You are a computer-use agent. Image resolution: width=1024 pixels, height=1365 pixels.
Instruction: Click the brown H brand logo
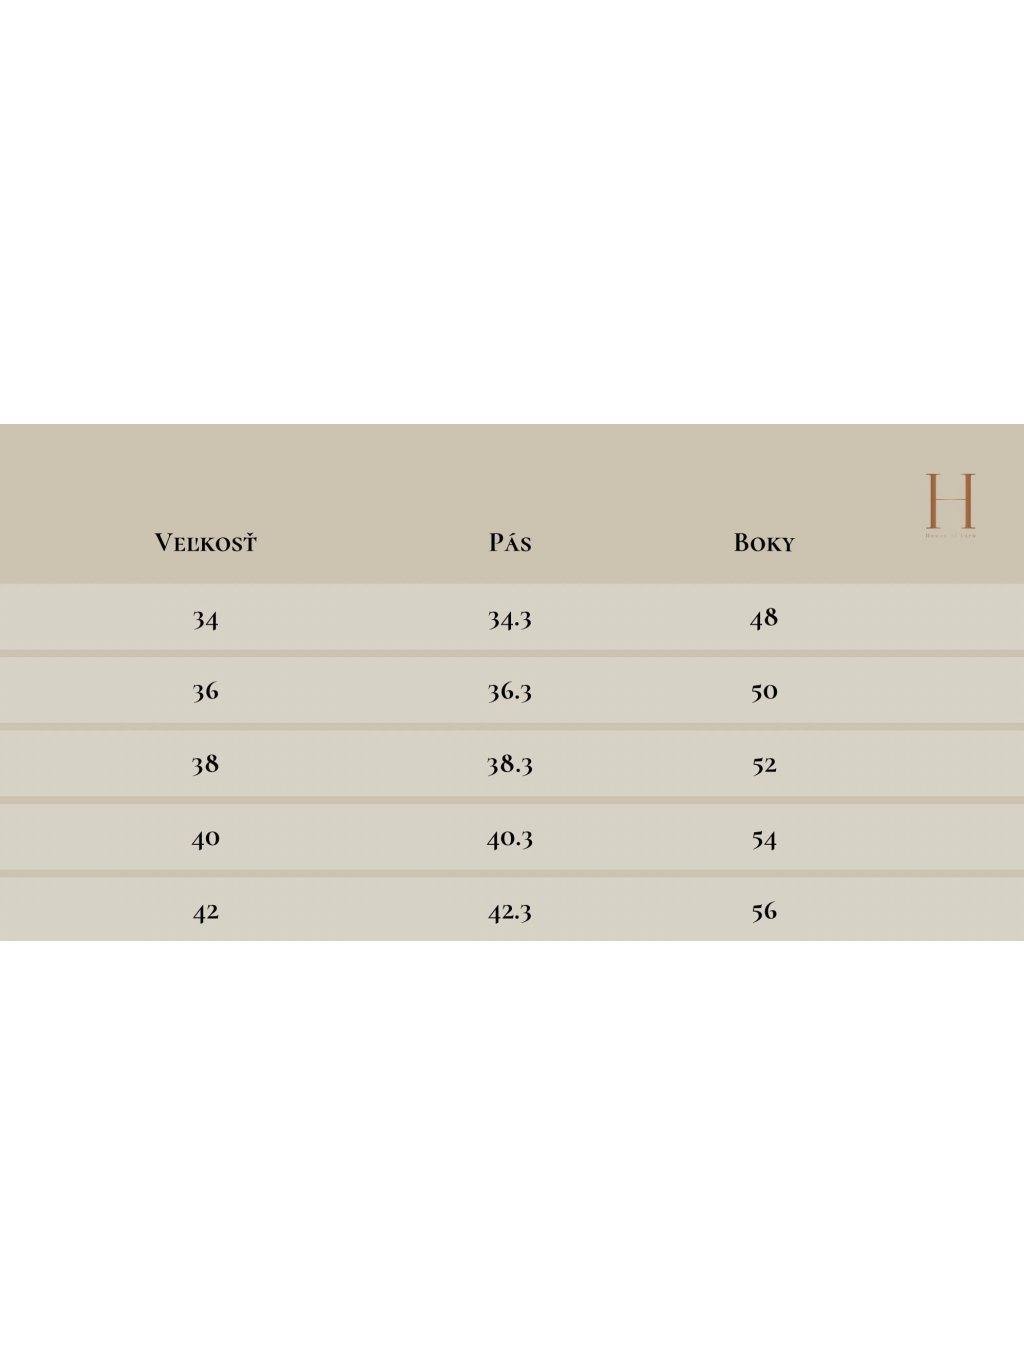(x=949, y=500)
